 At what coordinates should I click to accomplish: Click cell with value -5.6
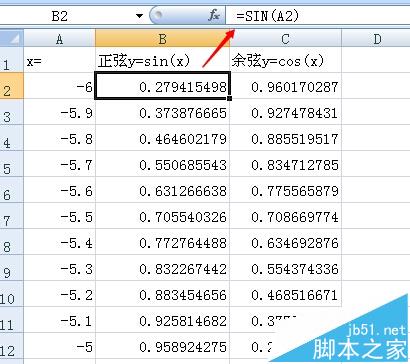60,190
